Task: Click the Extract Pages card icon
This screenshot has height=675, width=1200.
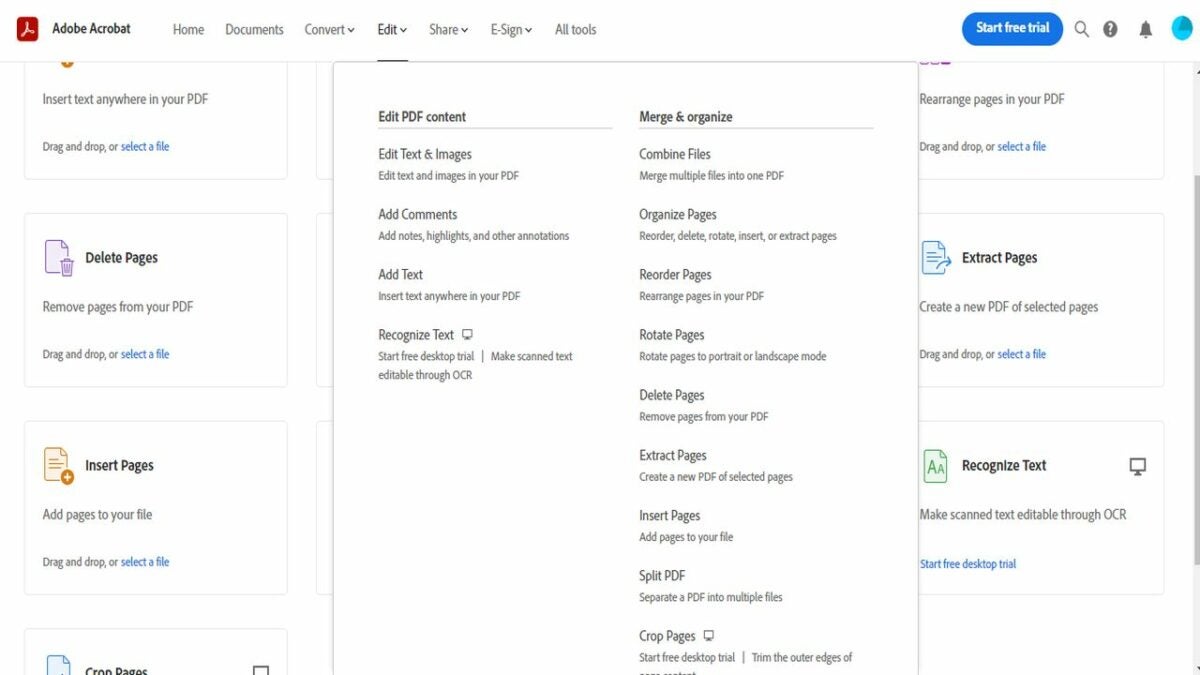Action: click(936, 257)
